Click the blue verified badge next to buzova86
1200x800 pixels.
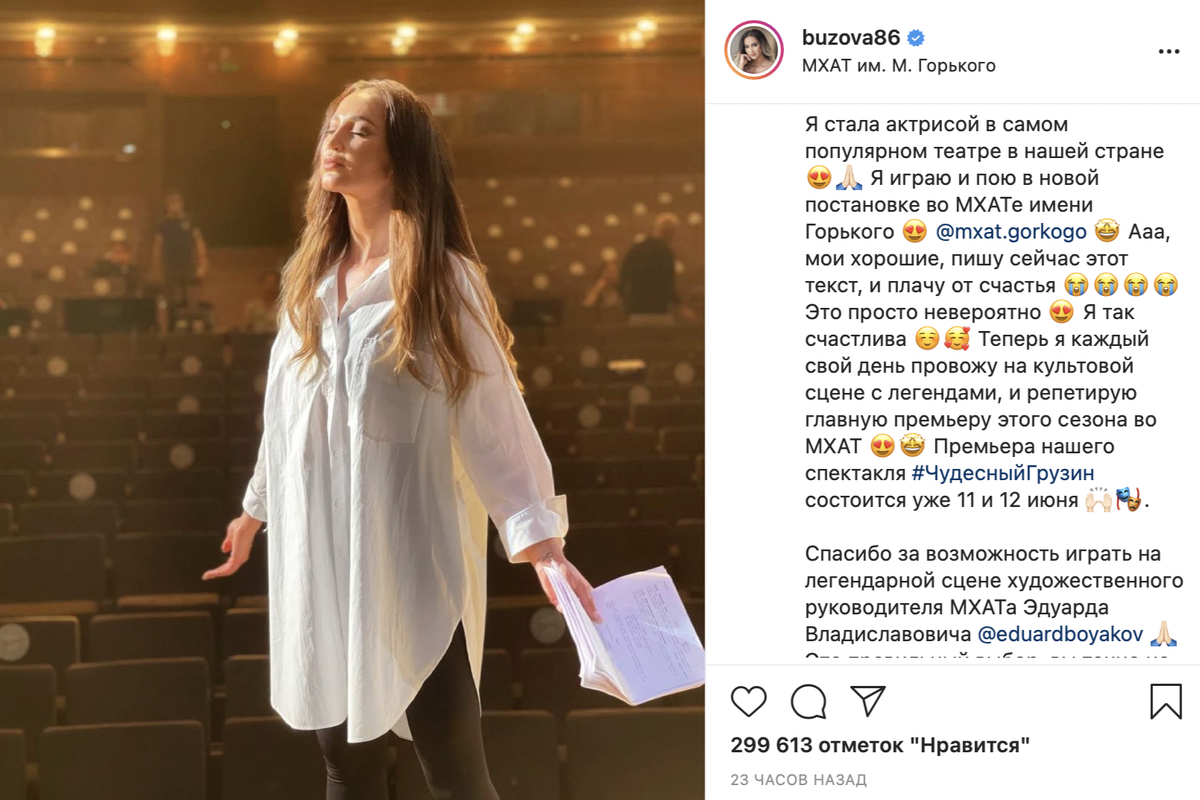[x=916, y=38]
